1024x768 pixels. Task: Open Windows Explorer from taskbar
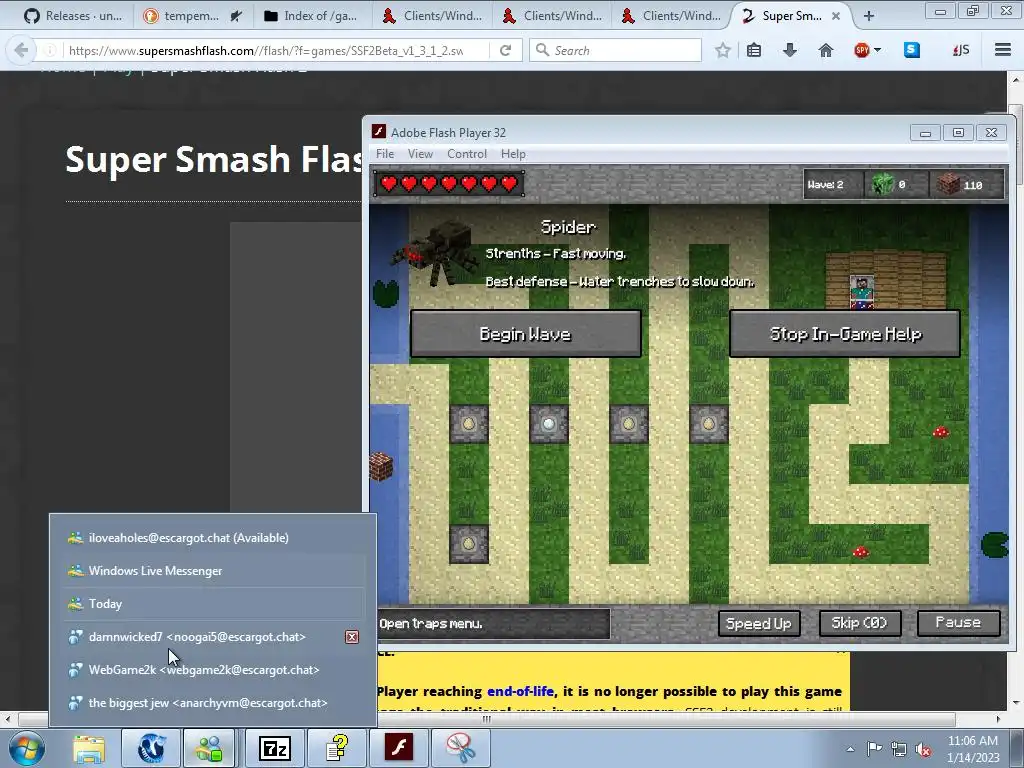point(89,748)
